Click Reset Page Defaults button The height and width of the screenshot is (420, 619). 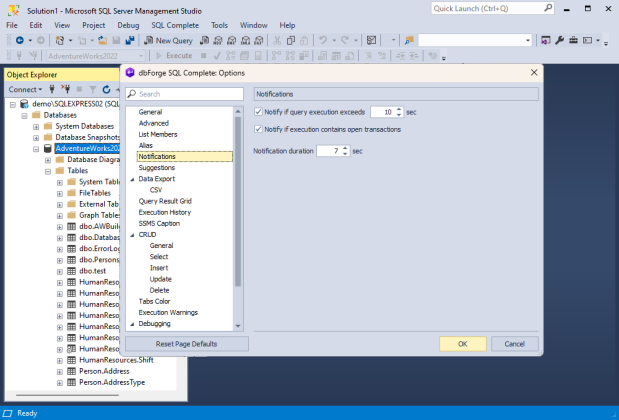[186, 343]
